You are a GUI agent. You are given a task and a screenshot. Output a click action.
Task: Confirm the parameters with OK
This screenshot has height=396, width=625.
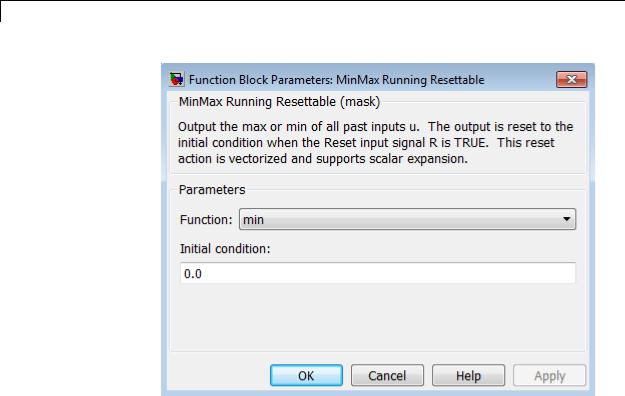(x=306, y=375)
